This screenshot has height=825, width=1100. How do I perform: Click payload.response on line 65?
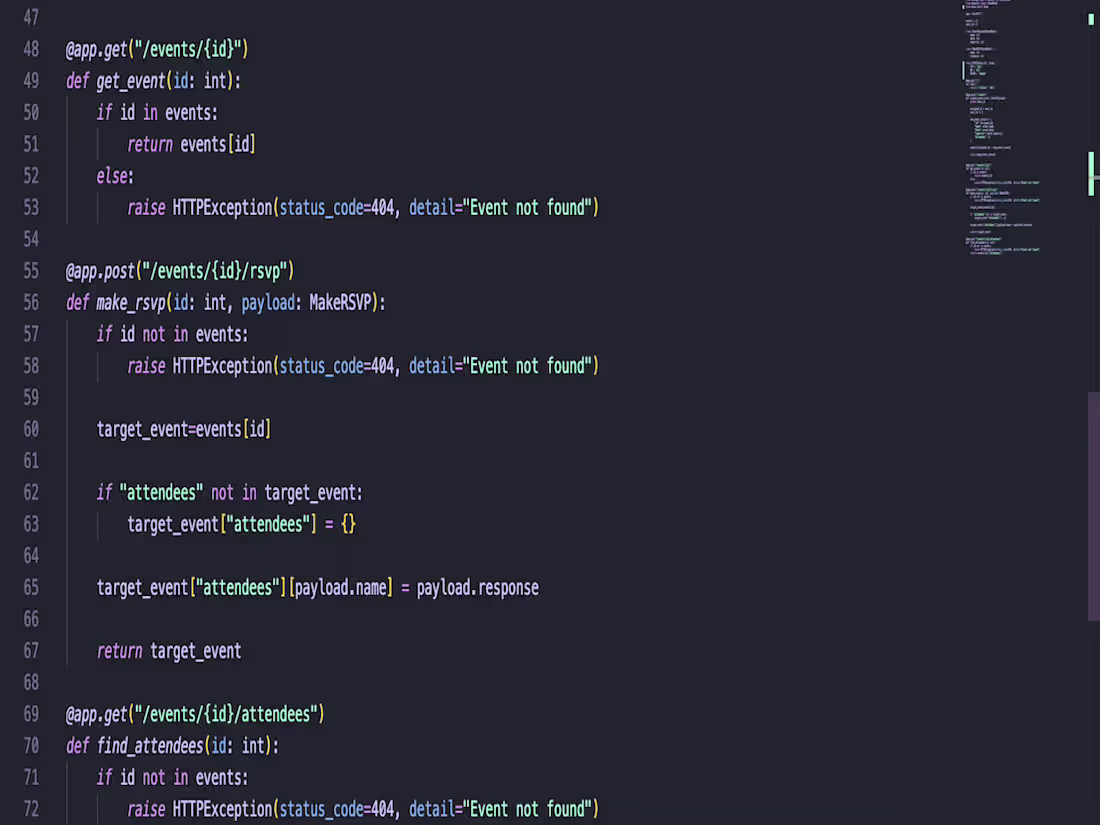(478, 588)
